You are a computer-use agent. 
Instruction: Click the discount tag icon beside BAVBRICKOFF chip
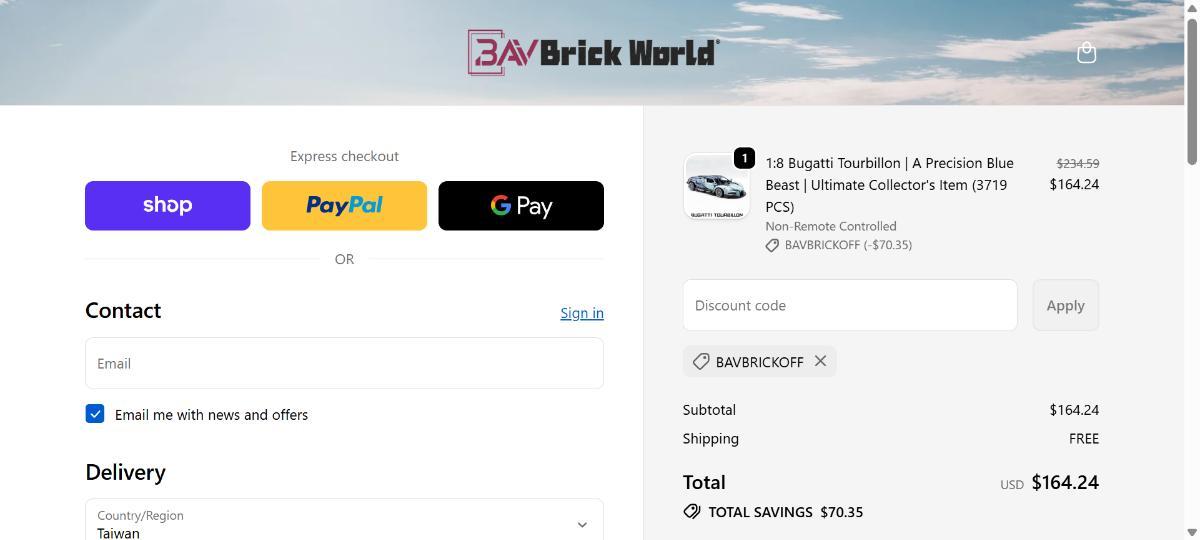pyautogui.click(x=701, y=361)
